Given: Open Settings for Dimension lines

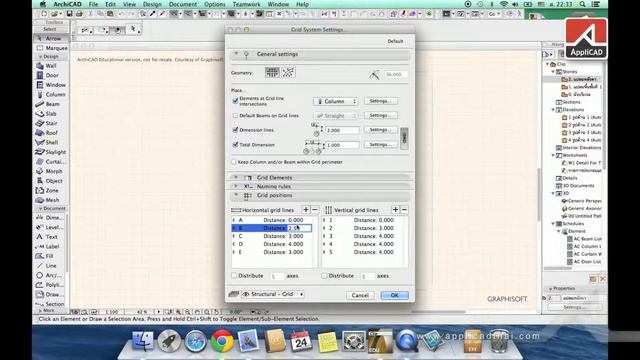Looking at the screenshot, I should 380,130.
